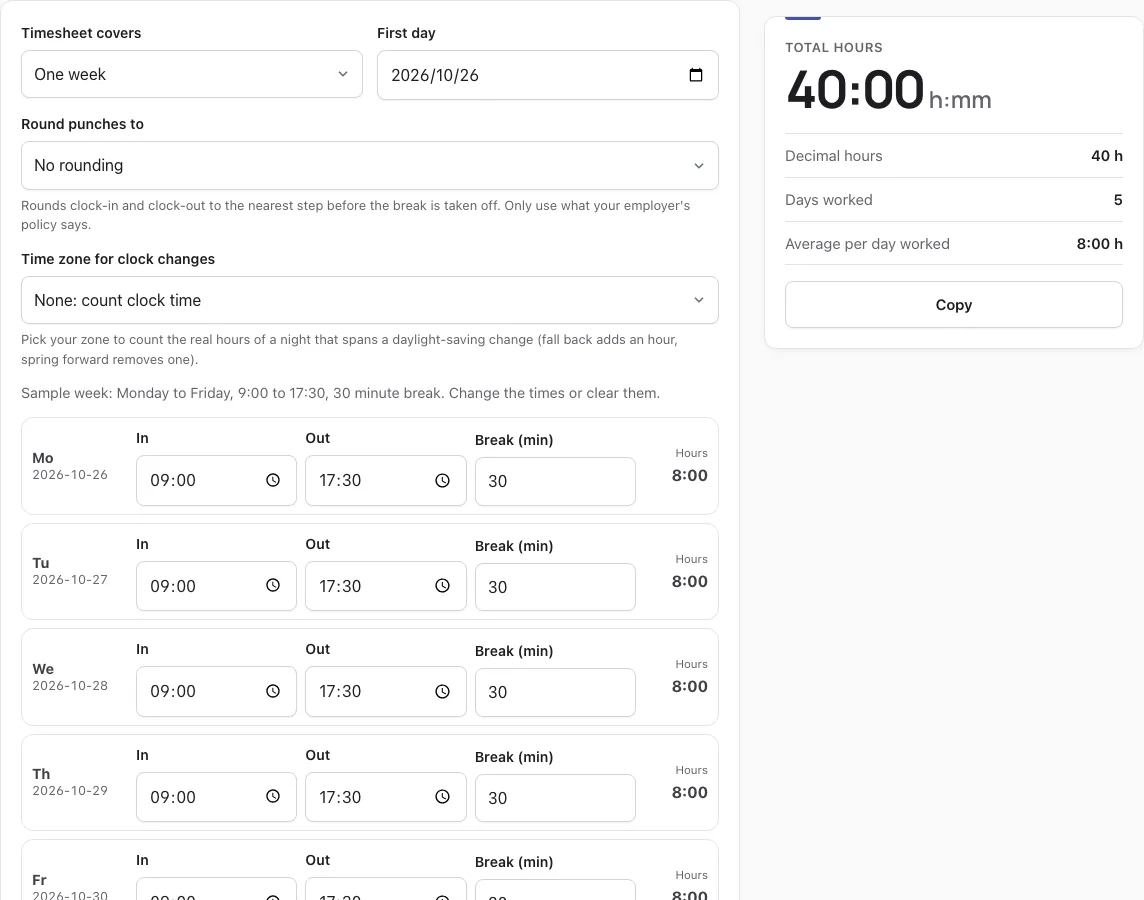The image size is (1144, 900).
Task: Open the clock picker for Thursday Out
Action: [x=442, y=796]
